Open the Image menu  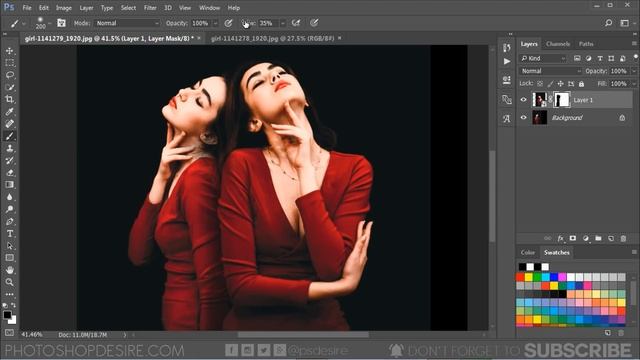64,8
